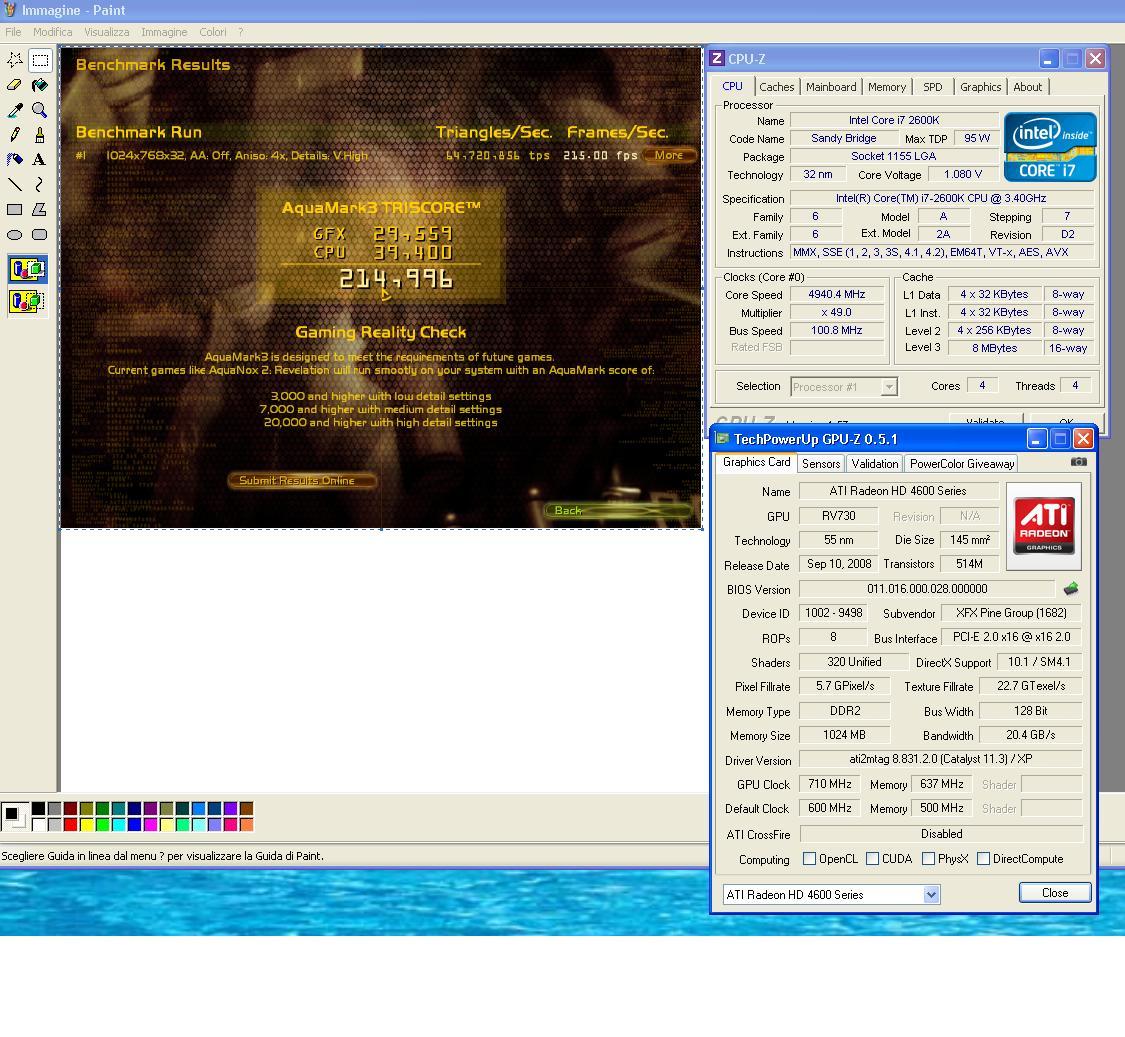This screenshot has height=1037, width=1125.
Task: Pick the Eraser tool in Paint
Action: 14,85
